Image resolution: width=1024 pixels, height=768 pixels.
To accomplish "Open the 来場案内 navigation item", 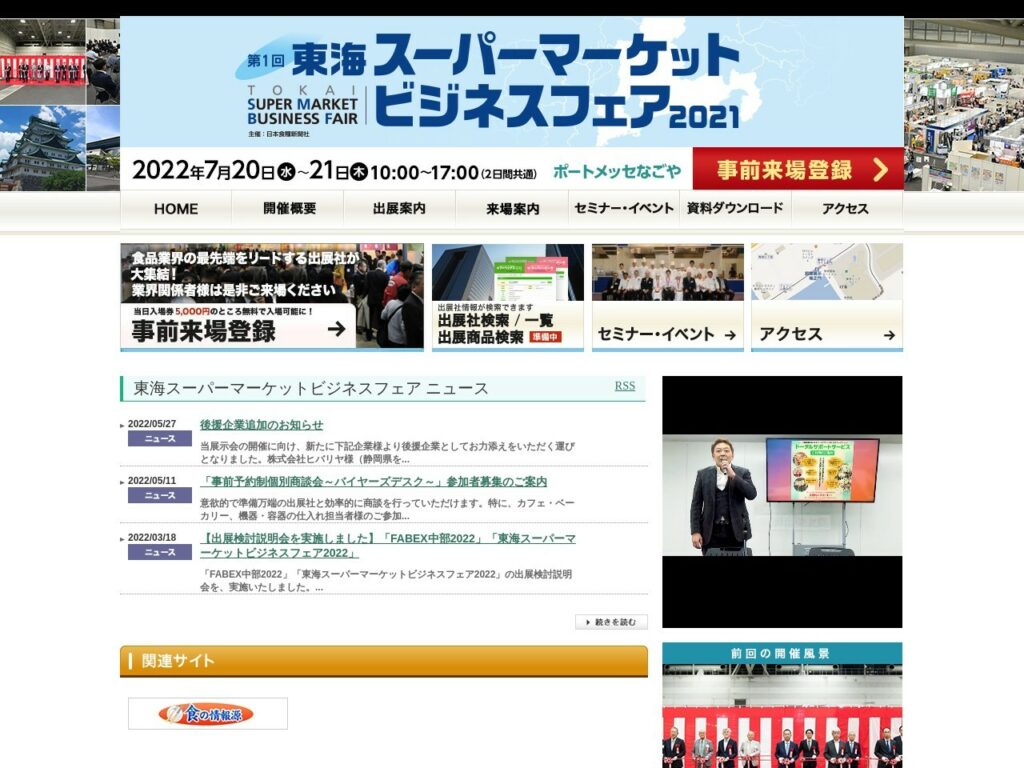I will [x=512, y=209].
